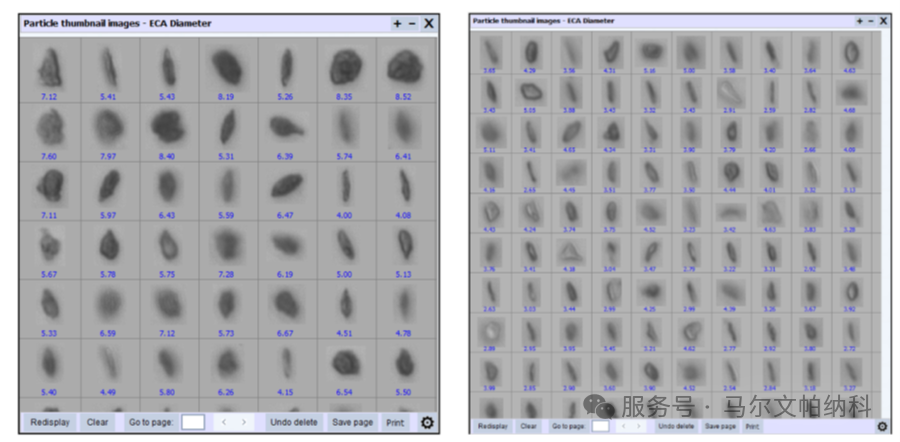Select particle thumbnail labeled 5.74
The image size is (900, 442).
(346, 127)
